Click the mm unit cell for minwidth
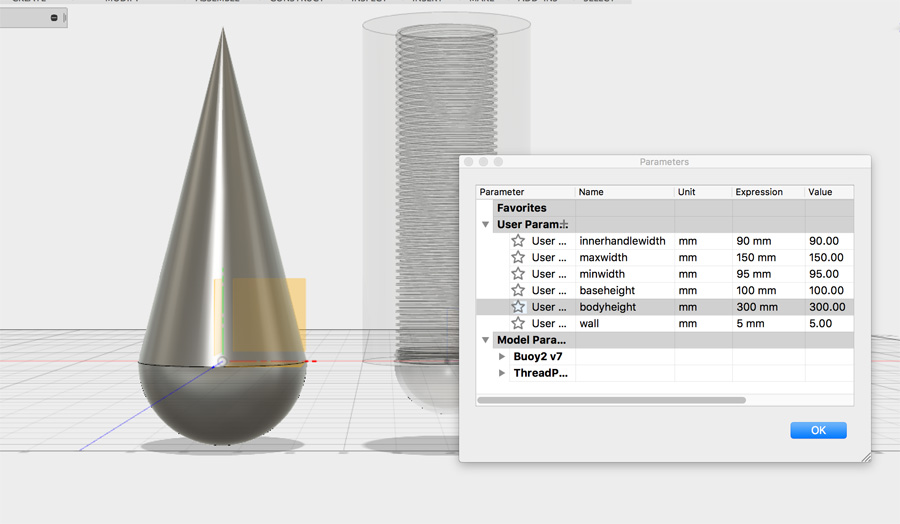Image resolution: width=900 pixels, height=524 pixels. 703,274
